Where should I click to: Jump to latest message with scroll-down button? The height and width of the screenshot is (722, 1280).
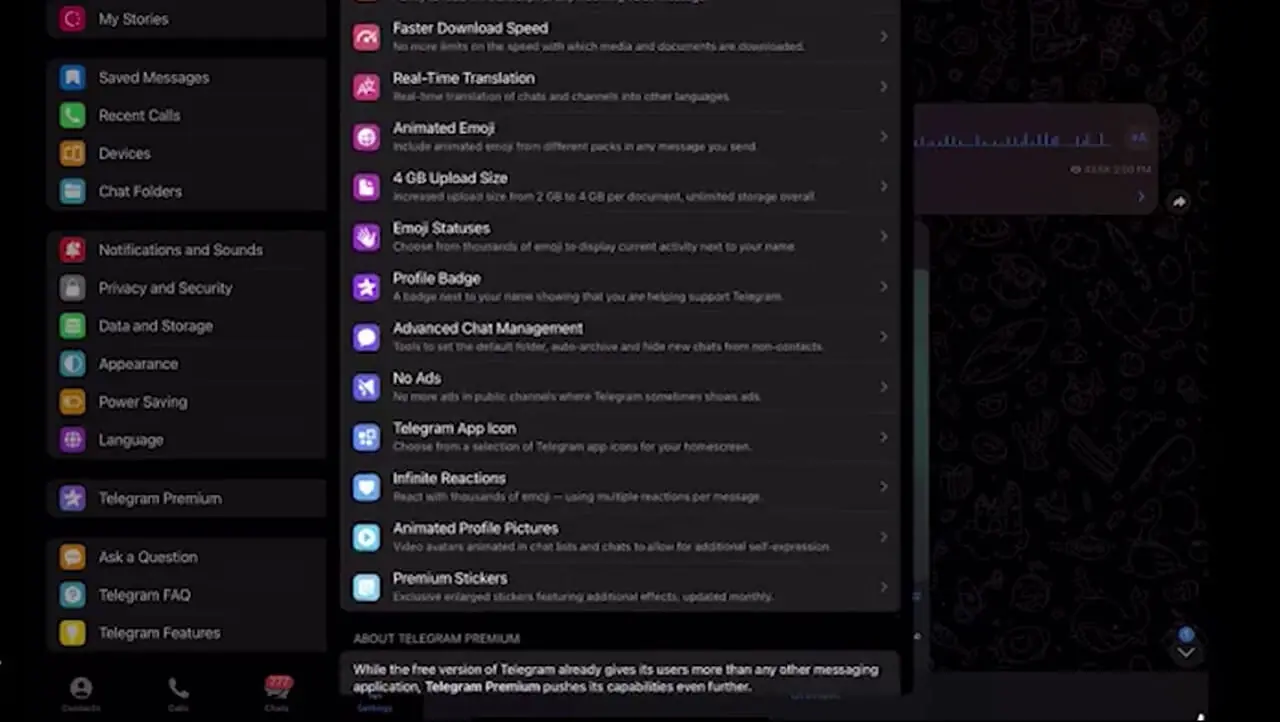1185,651
